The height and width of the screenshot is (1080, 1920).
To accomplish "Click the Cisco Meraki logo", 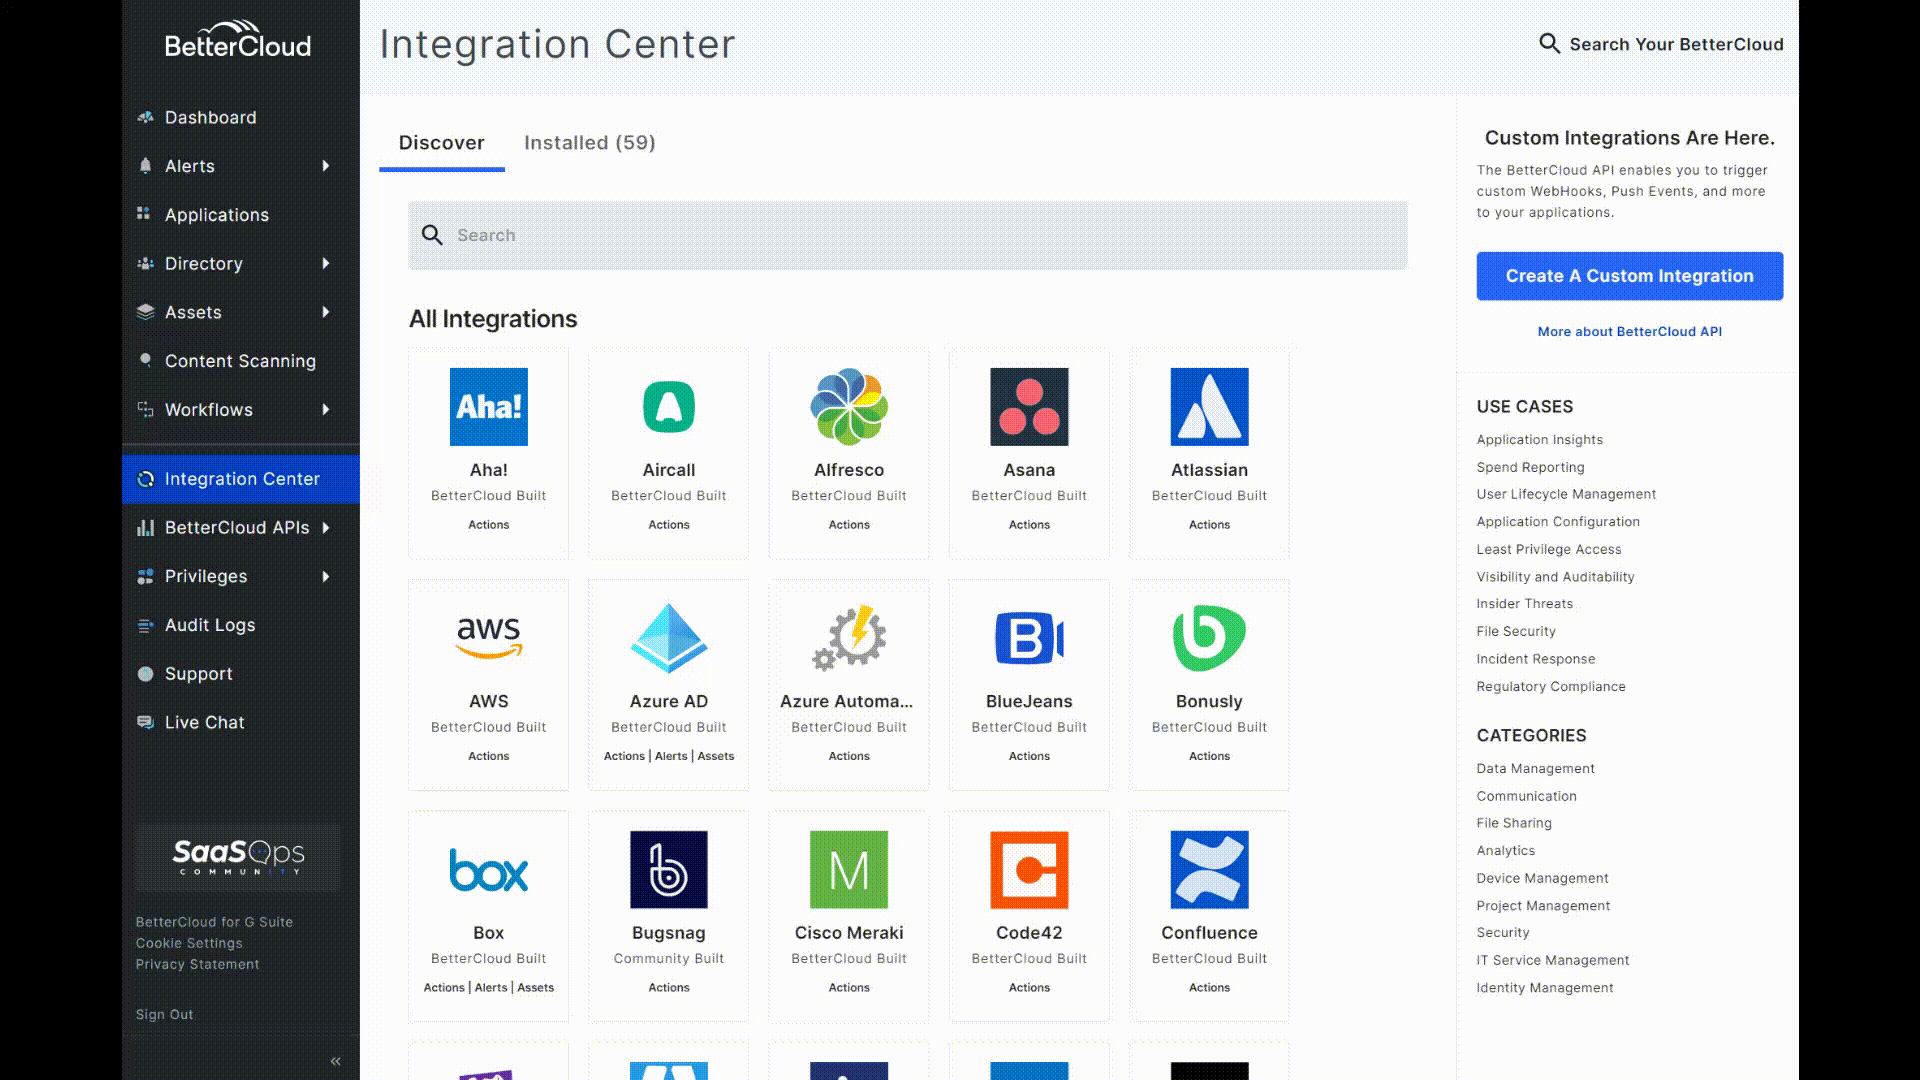I will click(849, 870).
